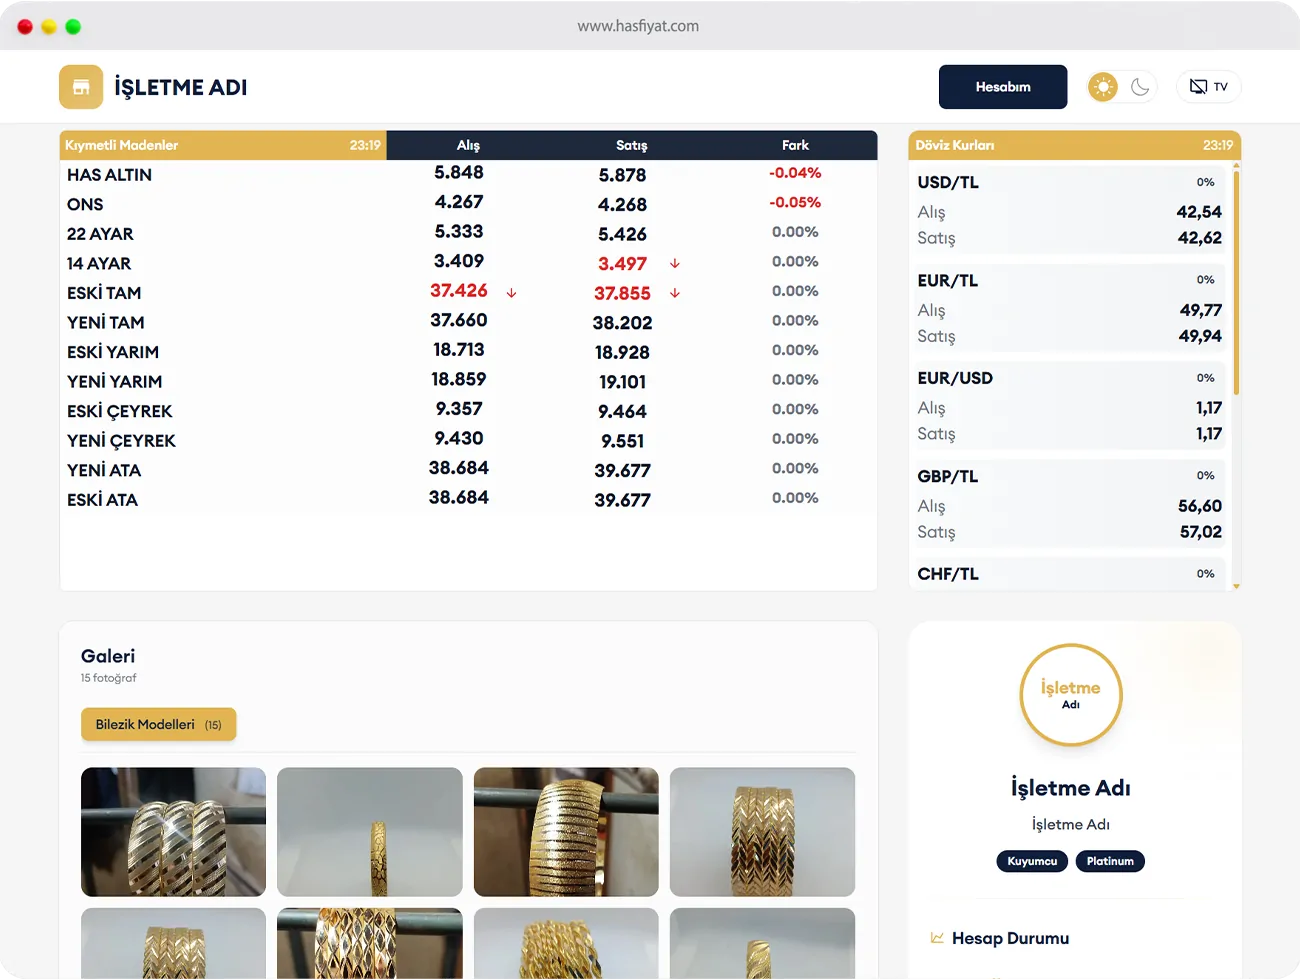
Task: Click scroll-up arrow in Döviz Kurları panel
Action: pyautogui.click(x=1237, y=165)
